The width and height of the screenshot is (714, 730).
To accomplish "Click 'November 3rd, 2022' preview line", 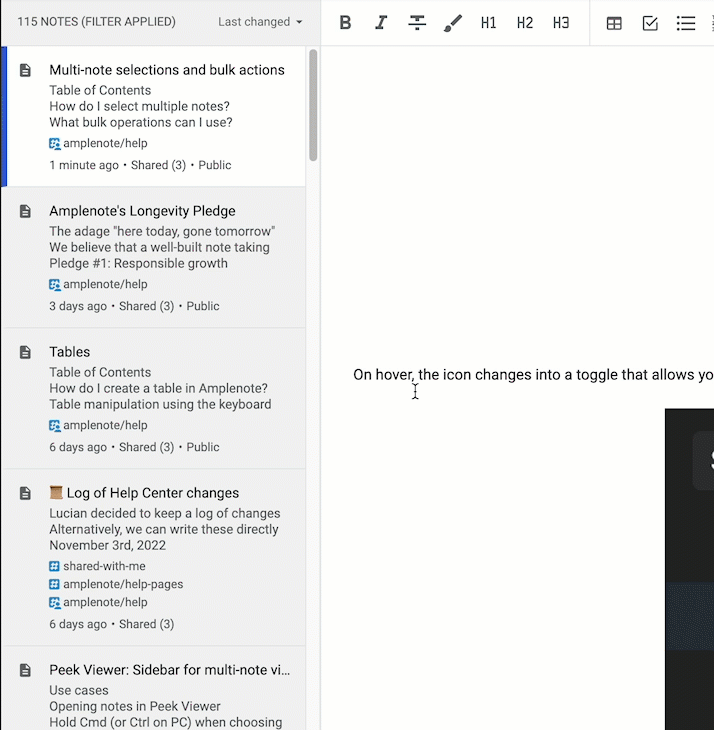I will pyautogui.click(x=108, y=546).
